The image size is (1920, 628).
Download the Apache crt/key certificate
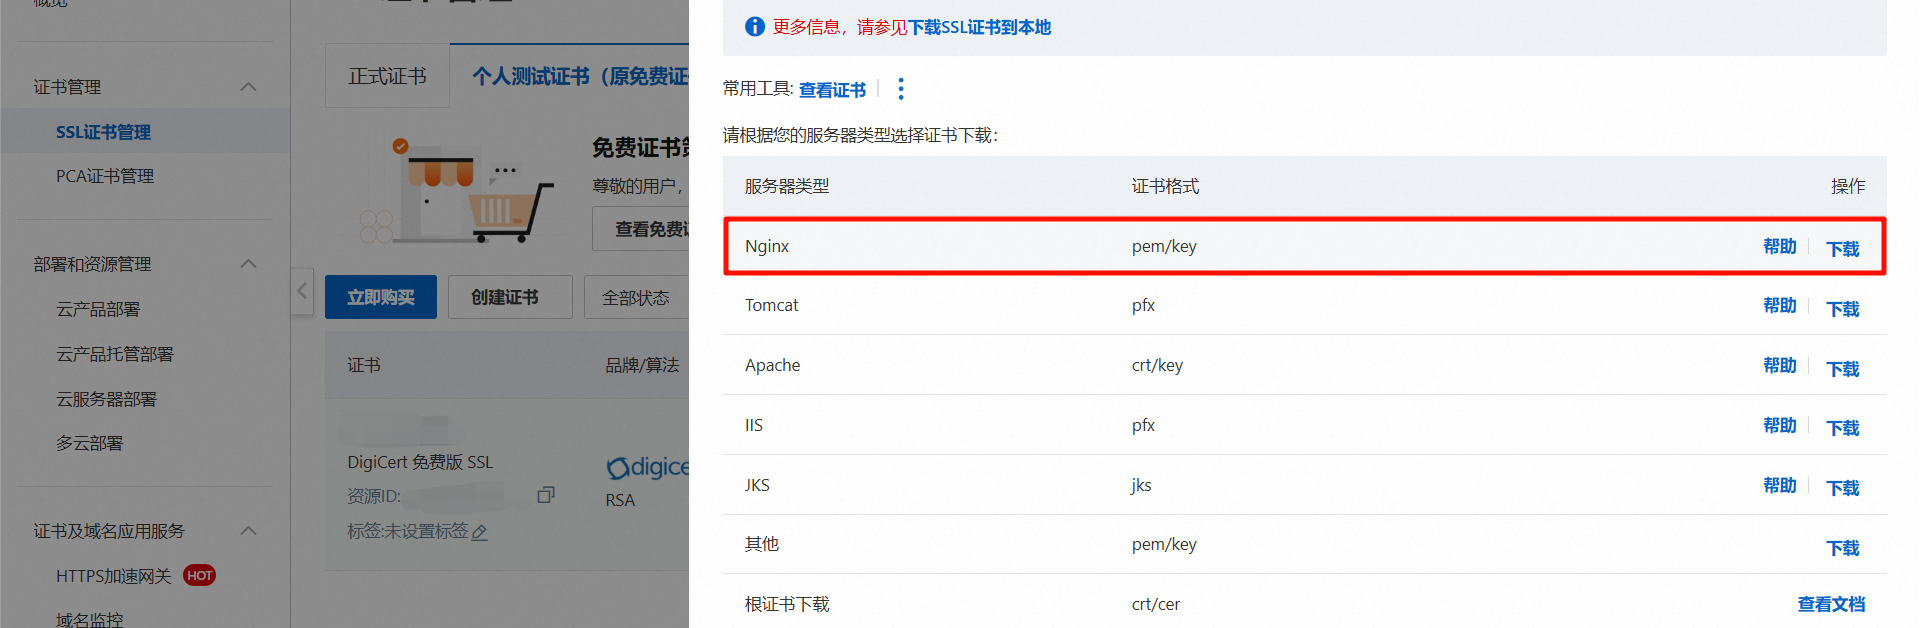pyautogui.click(x=1843, y=369)
